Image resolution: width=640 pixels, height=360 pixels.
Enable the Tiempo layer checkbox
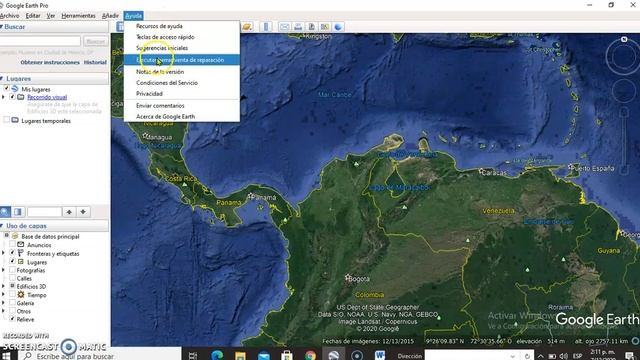(x=12, y=294)
